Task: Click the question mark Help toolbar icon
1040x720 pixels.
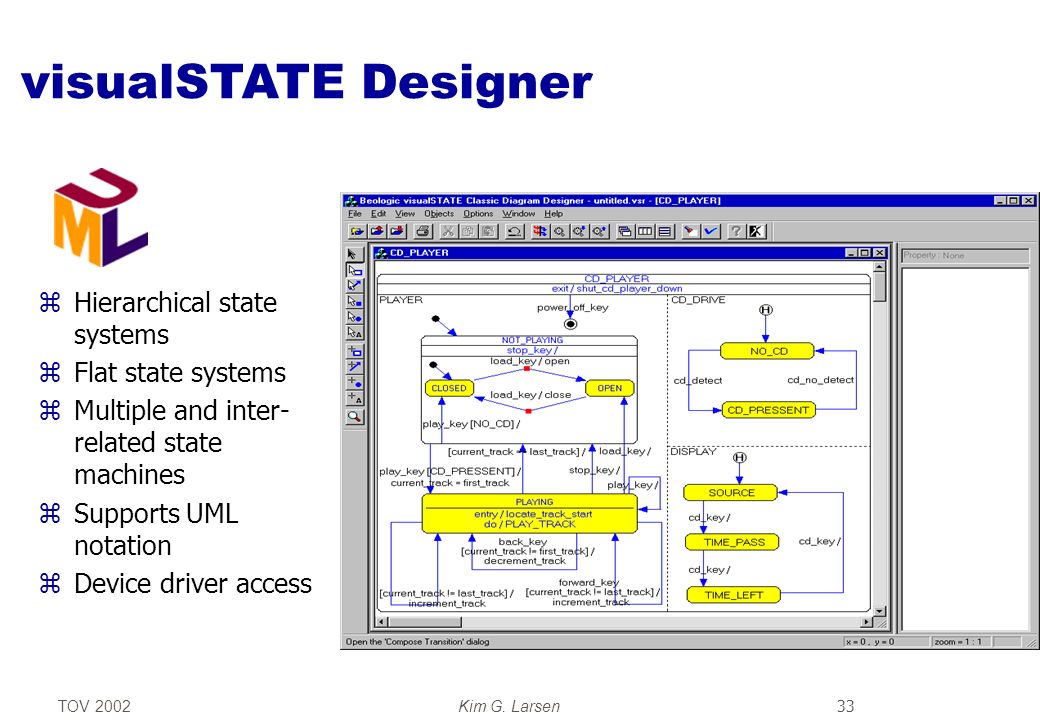Action: click(736, 231)
